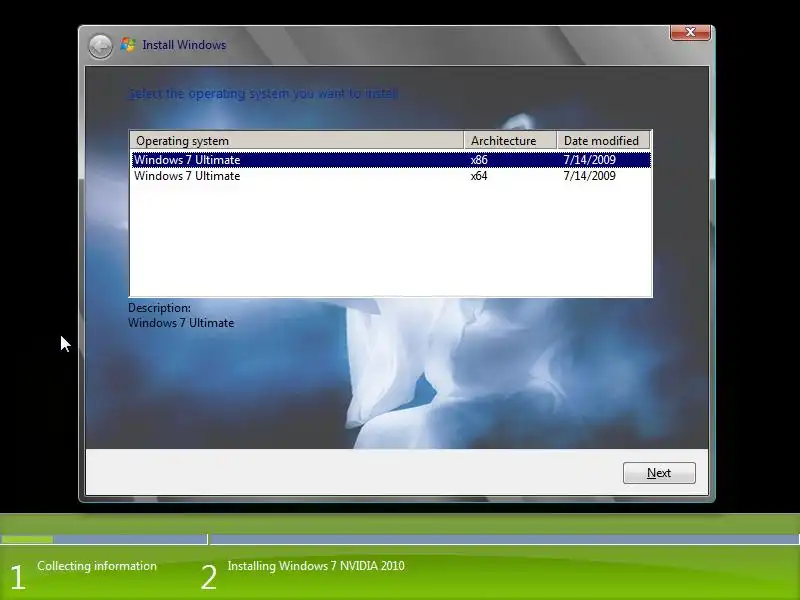Close the Install Windows dialog
800x600 pixels.
pos(690,32)
